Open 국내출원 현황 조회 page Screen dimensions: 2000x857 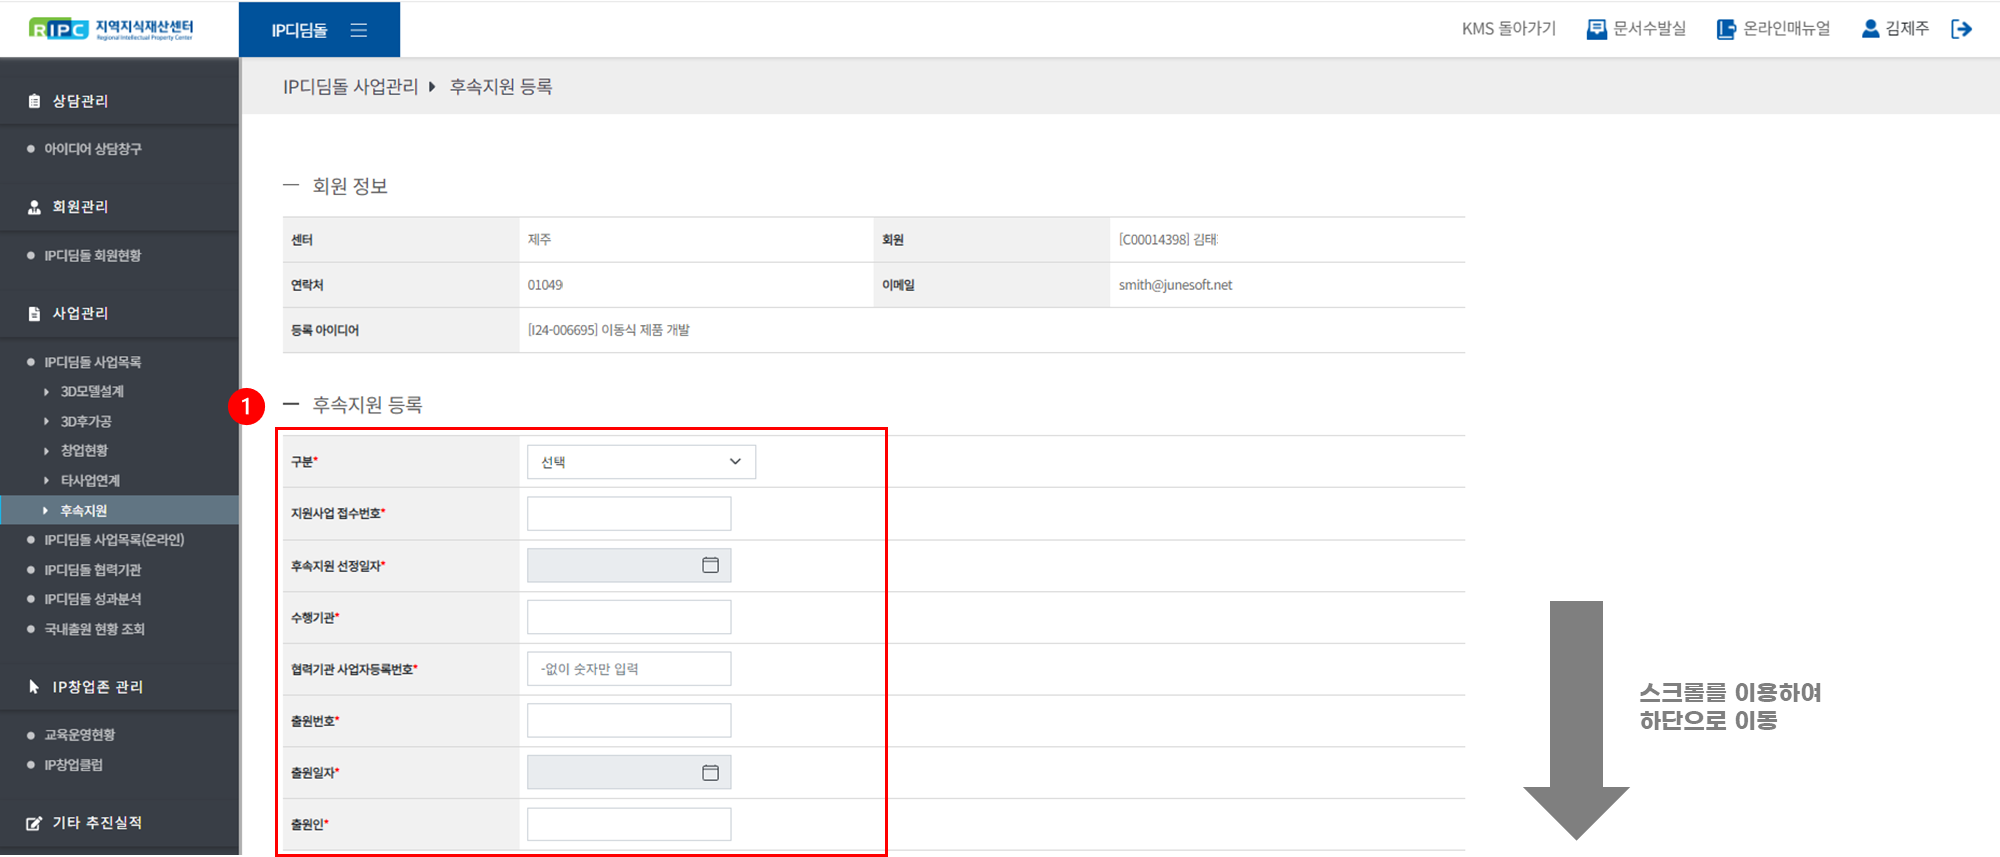tap(95, 629)
